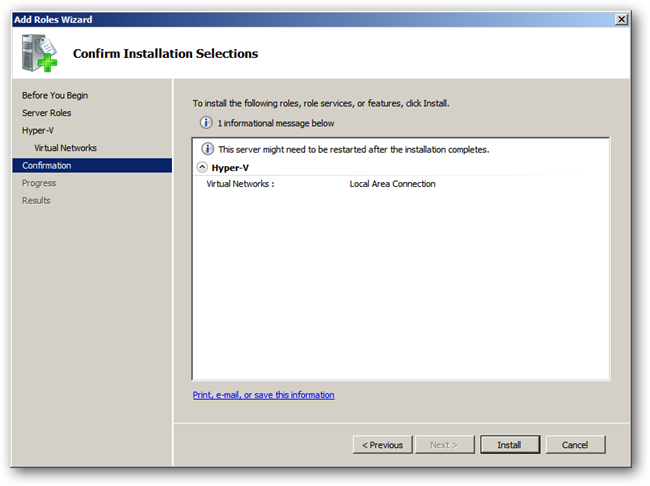Cancel the Add Roles Wizard
The width and height of the screenshot is (650, 486).
[x=575, y=445]
